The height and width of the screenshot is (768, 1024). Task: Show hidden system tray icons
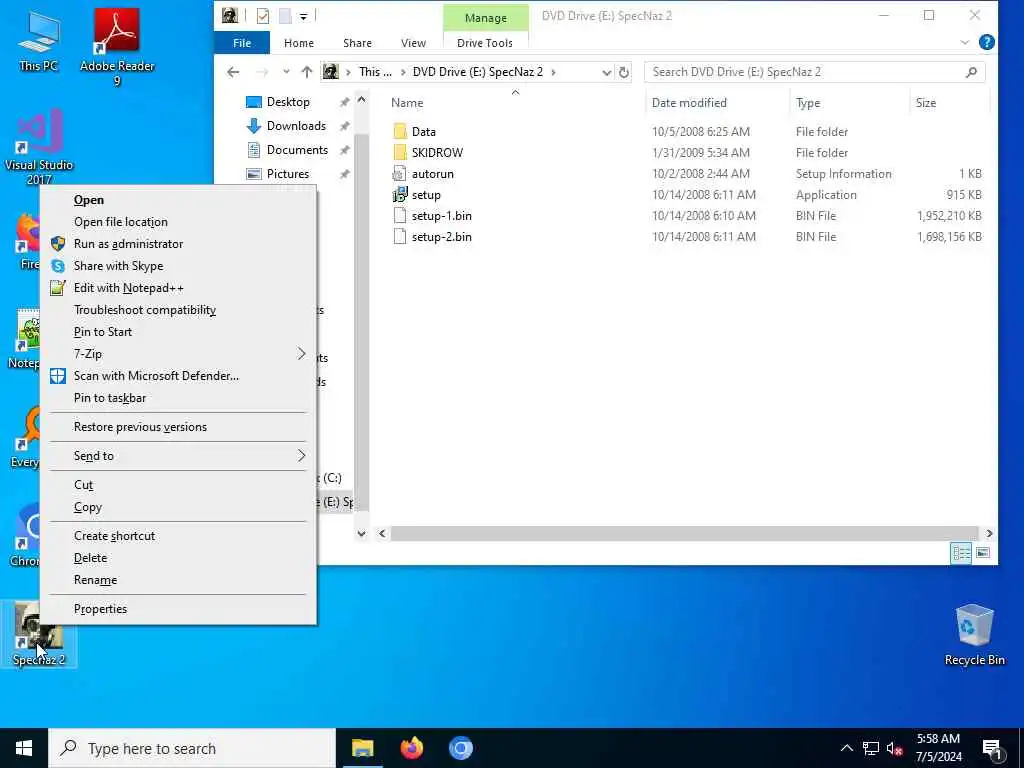(846, 748)
